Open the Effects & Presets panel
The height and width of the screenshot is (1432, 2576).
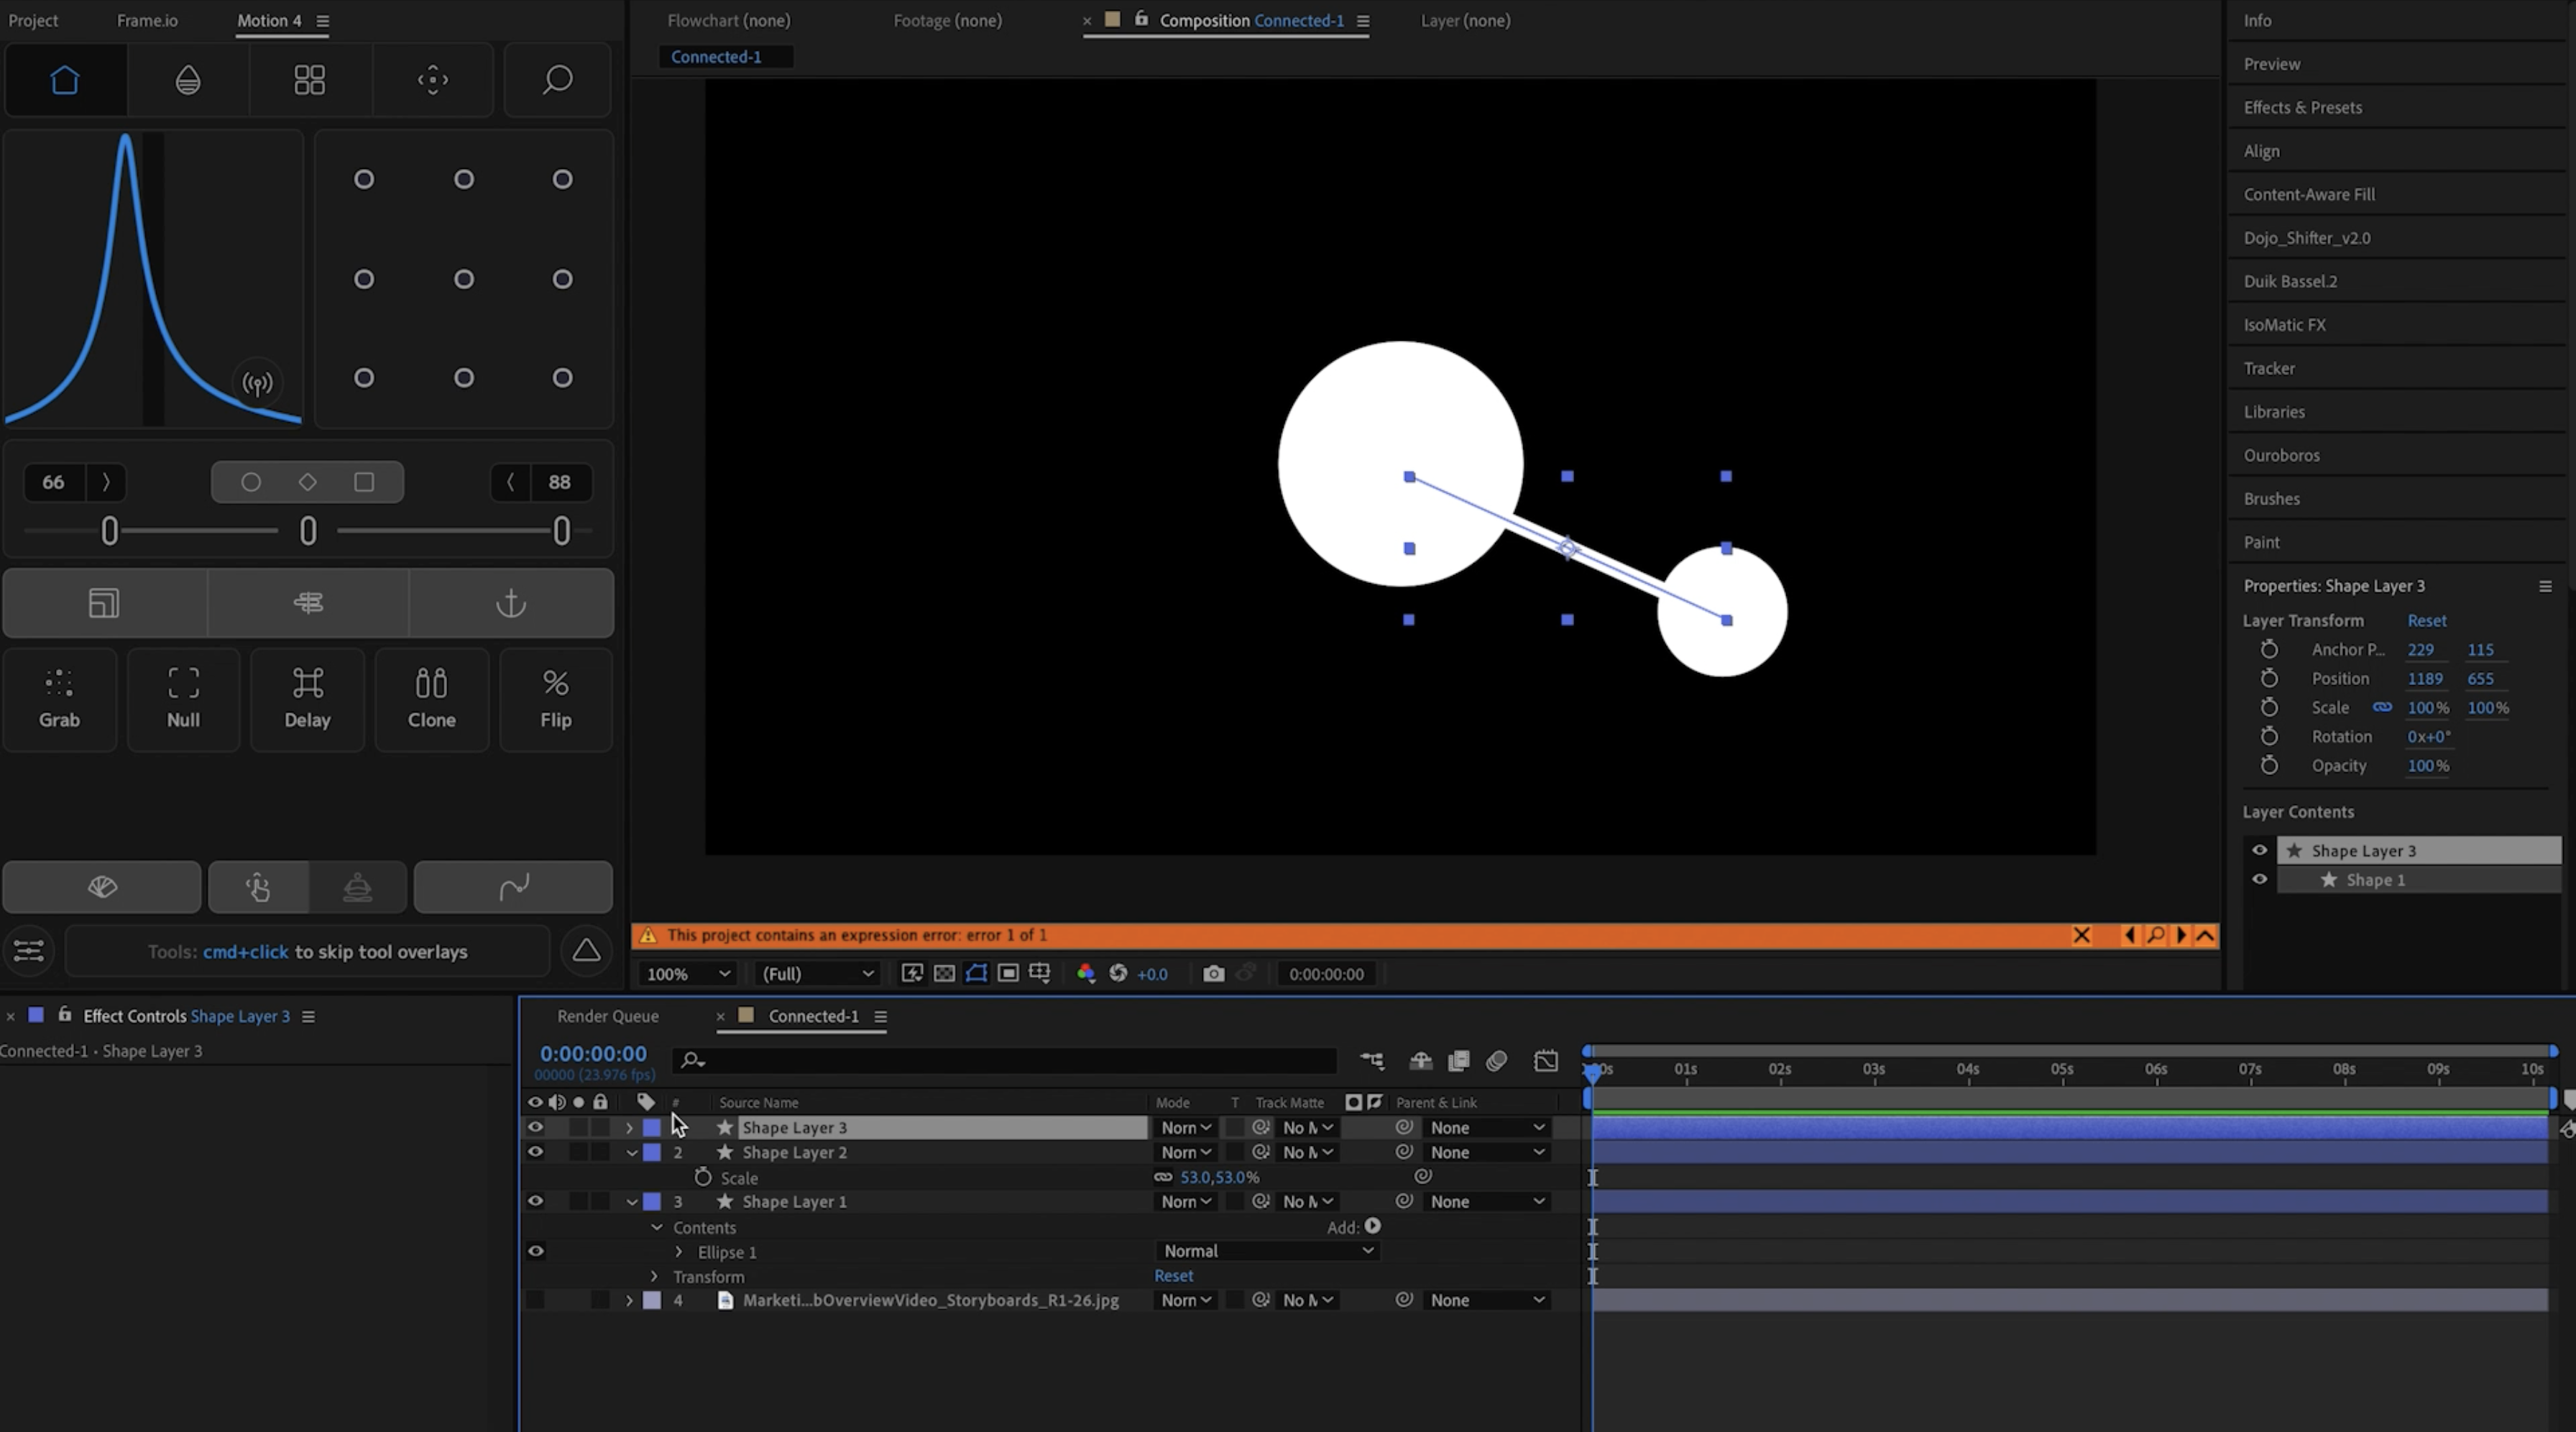click(x=2303, y=107)
